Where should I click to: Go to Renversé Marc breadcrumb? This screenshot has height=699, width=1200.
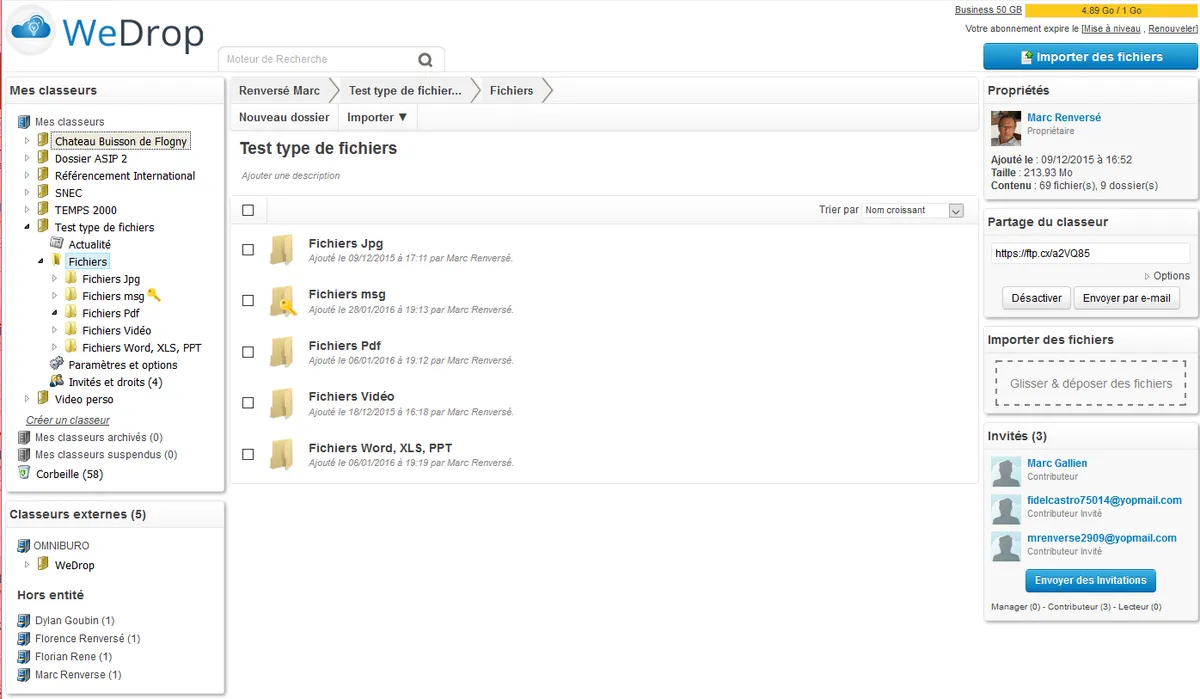point(279,90)
